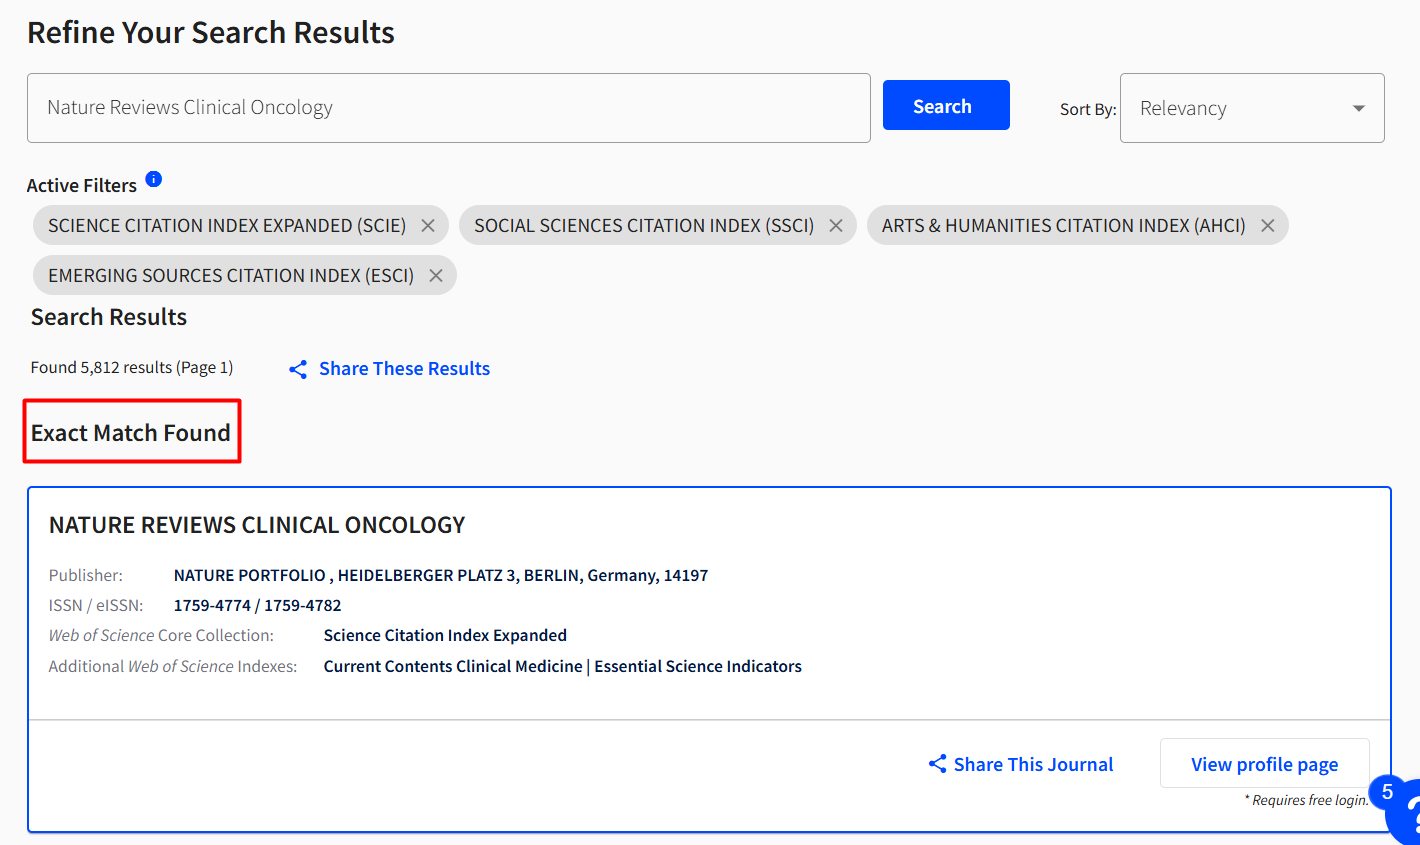
Task: Click the ISSN 1759-4774 value
Action: [x=208, y=605]
